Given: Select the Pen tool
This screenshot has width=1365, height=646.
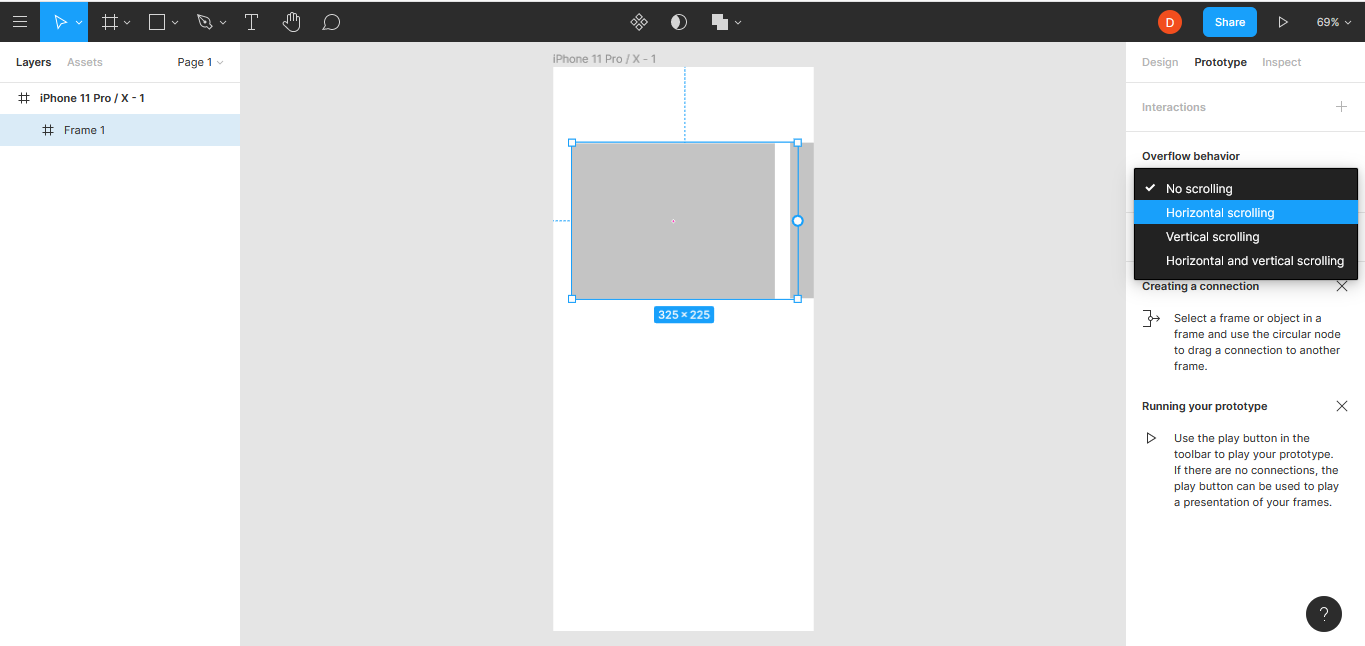Looking at the screenshot, I should coord(203,21).
